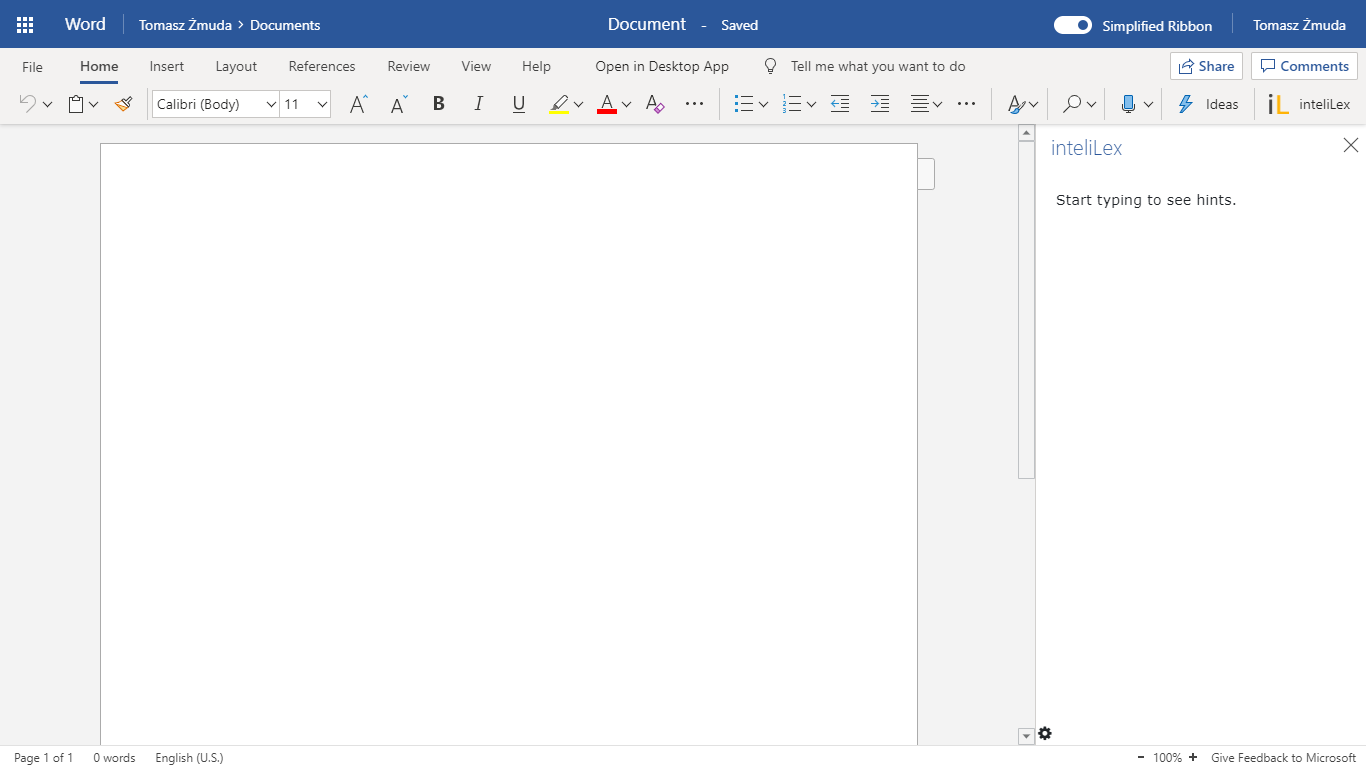Clear formatting with eraser icon
Viewport: 1366px width, 768px height.
(655, 104)
